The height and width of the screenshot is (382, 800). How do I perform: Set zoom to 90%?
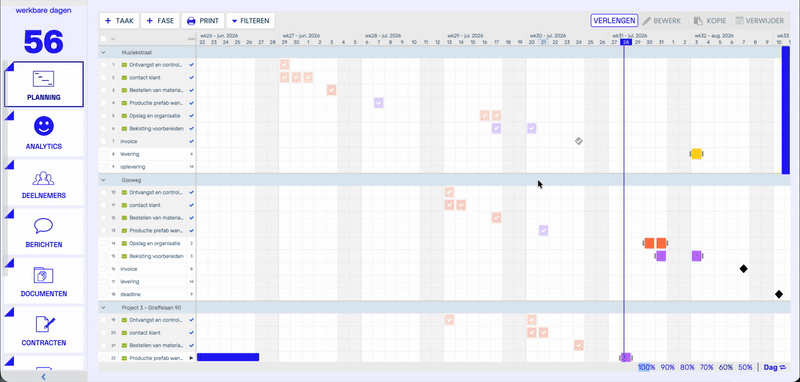coord(667,367)
